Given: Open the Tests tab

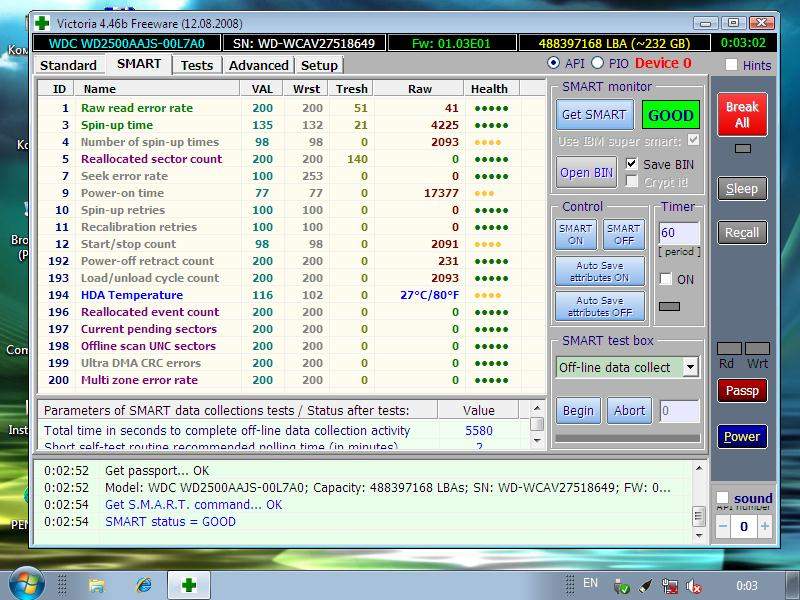Looking at the screenshot, I should click(x=197, y=65).
